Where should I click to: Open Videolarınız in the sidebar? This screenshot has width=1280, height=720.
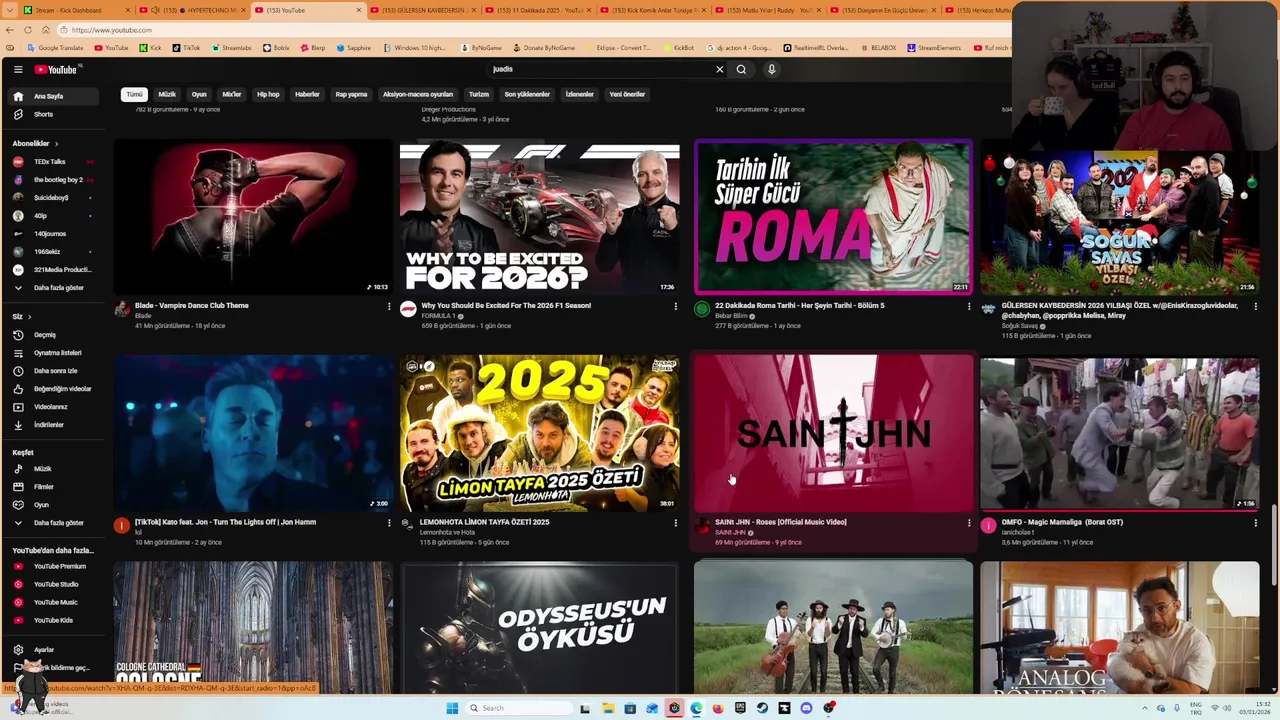pyautogui.click(x=53, y=407)
